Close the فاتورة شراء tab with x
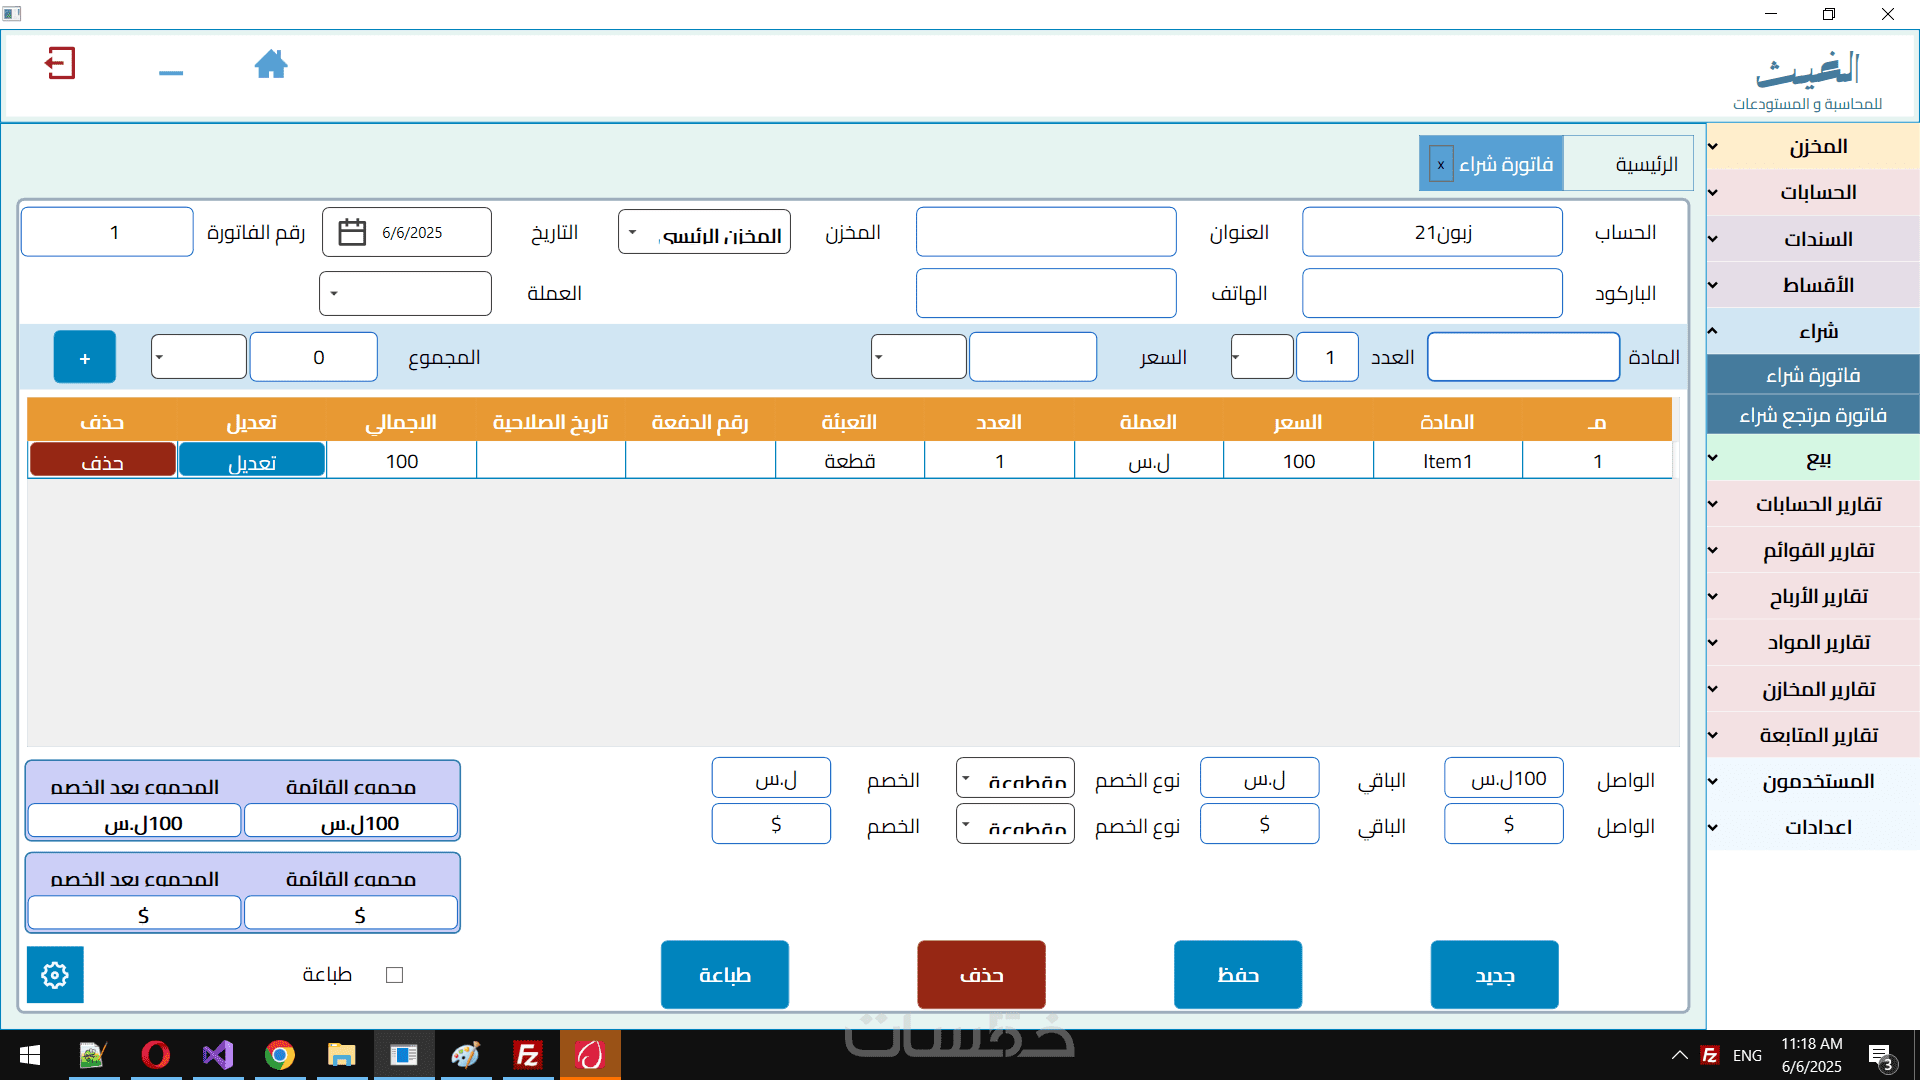The width and height of the screenshot is (1920, 1080). tap(1440, 164)
